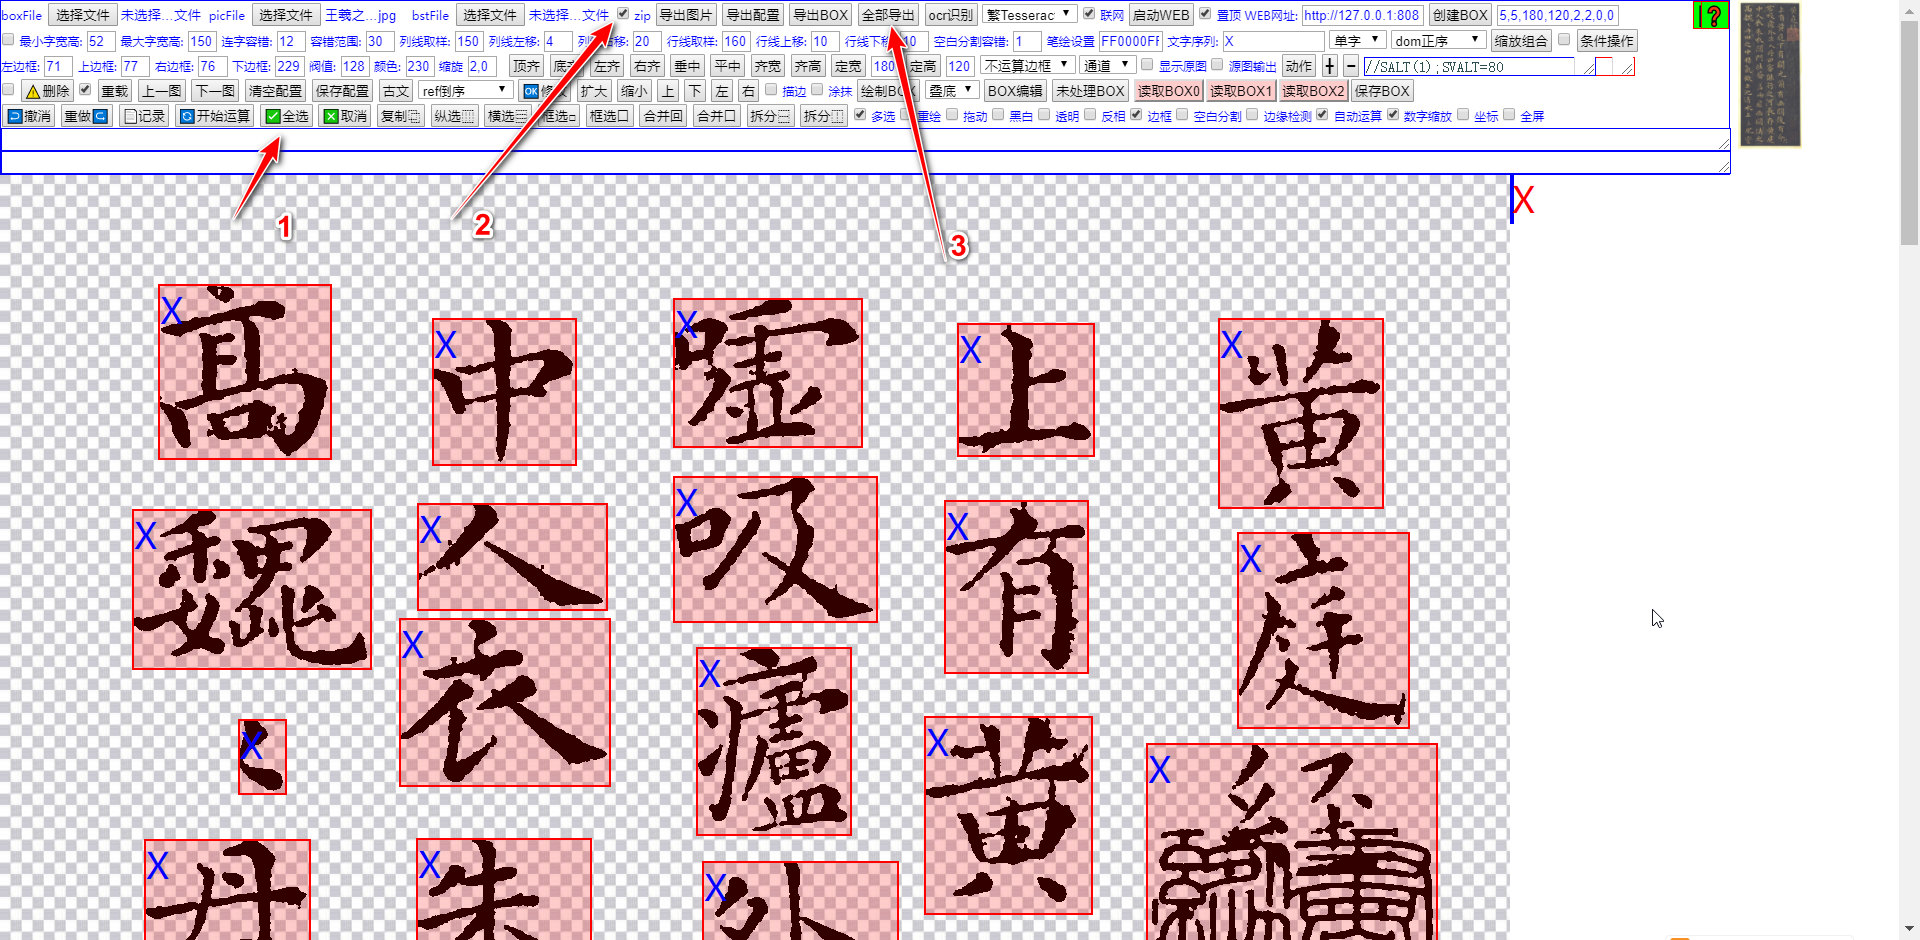1920x940 pixels.
Task: Click the plus button beside 动作
Action: 1329,66
